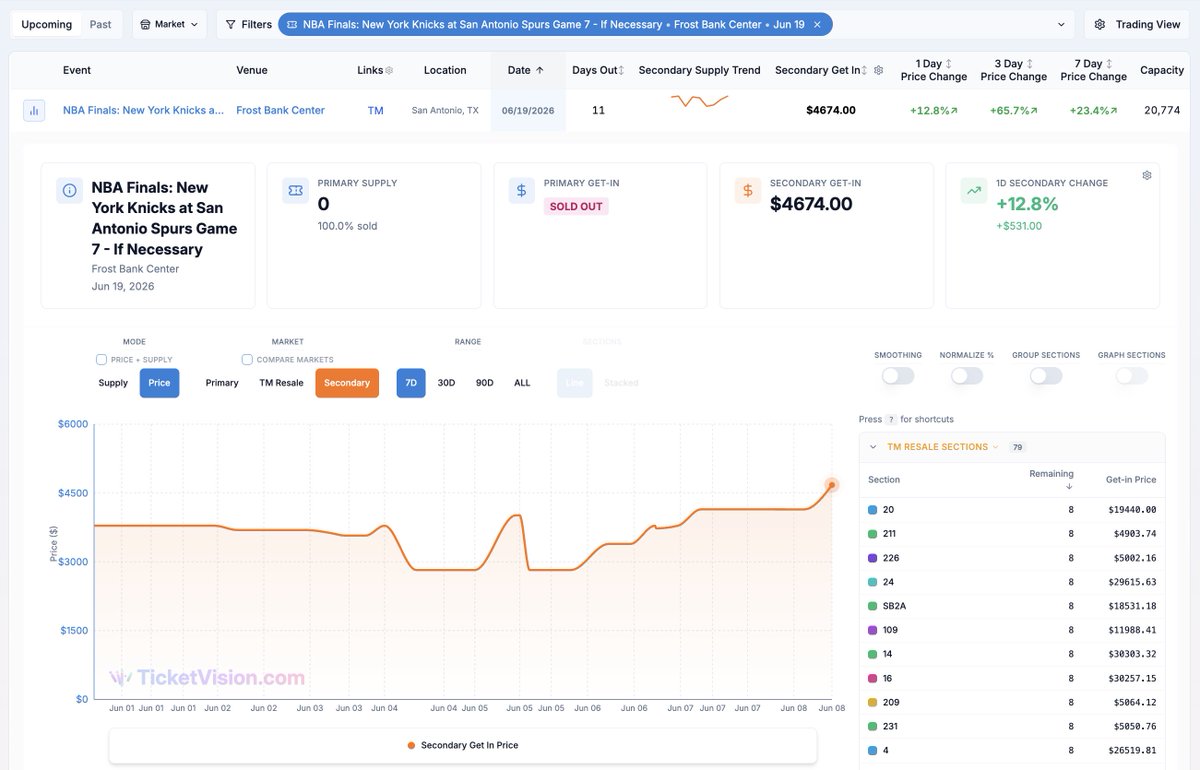This screenshot has height=770, width=1200.
Task: Click secondary supply trend sparkline
Action: click(x=699, y=100)
